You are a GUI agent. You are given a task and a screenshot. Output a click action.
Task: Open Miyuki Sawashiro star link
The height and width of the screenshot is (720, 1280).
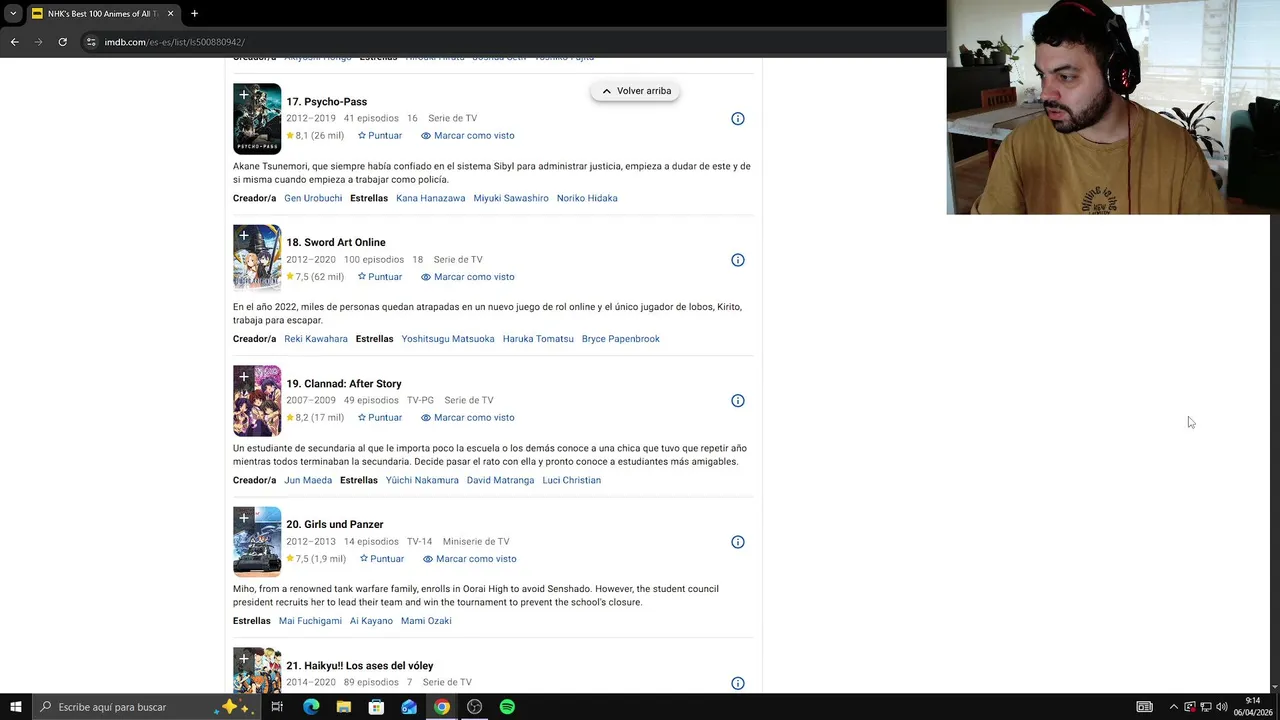click(x=511, y=198)
